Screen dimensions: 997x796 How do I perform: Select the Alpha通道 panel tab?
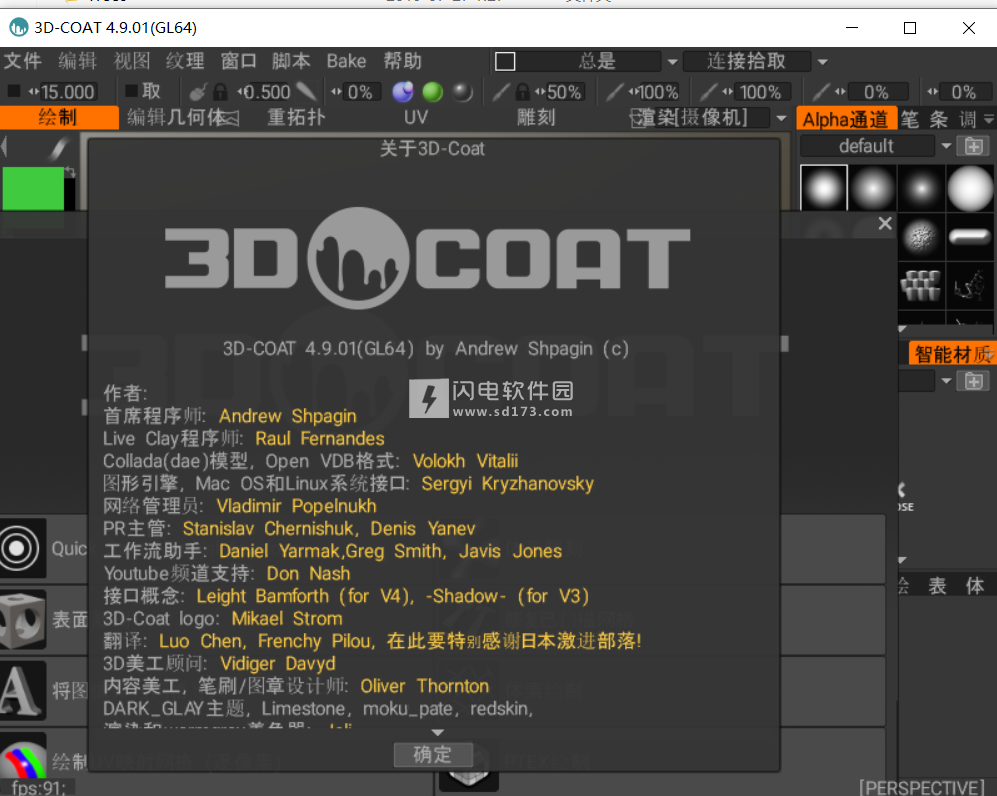(x=846, y=119)
